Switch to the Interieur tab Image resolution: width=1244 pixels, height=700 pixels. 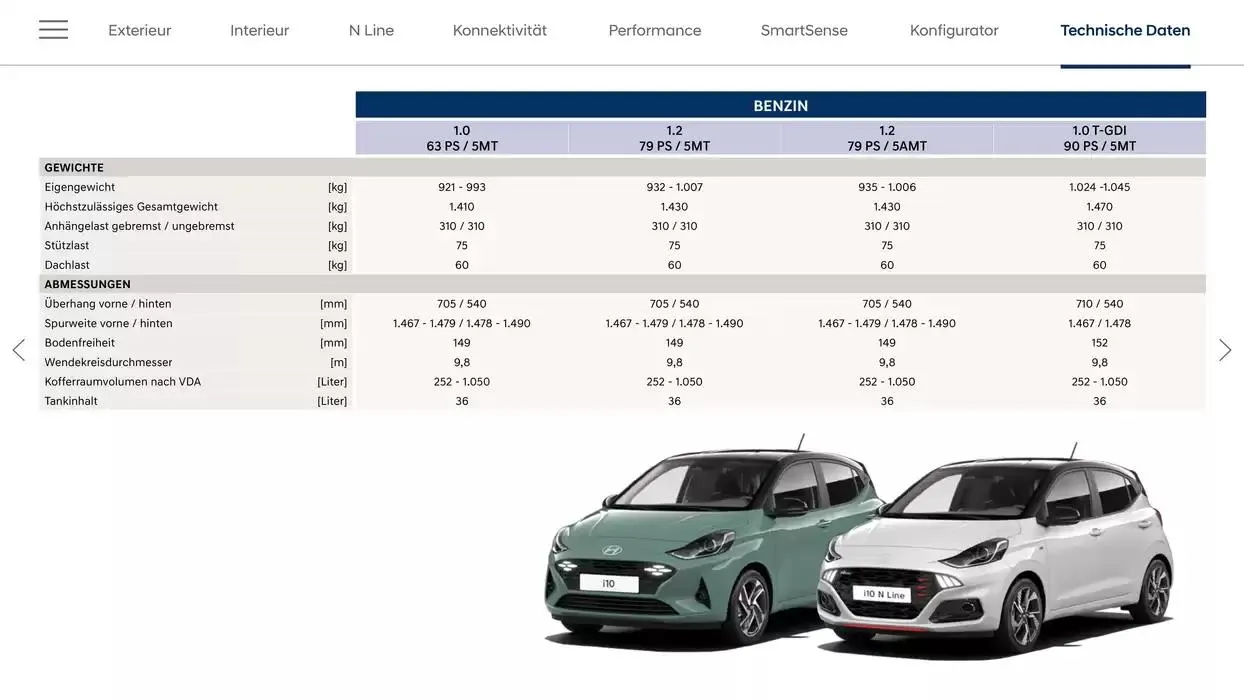point(259,29)
